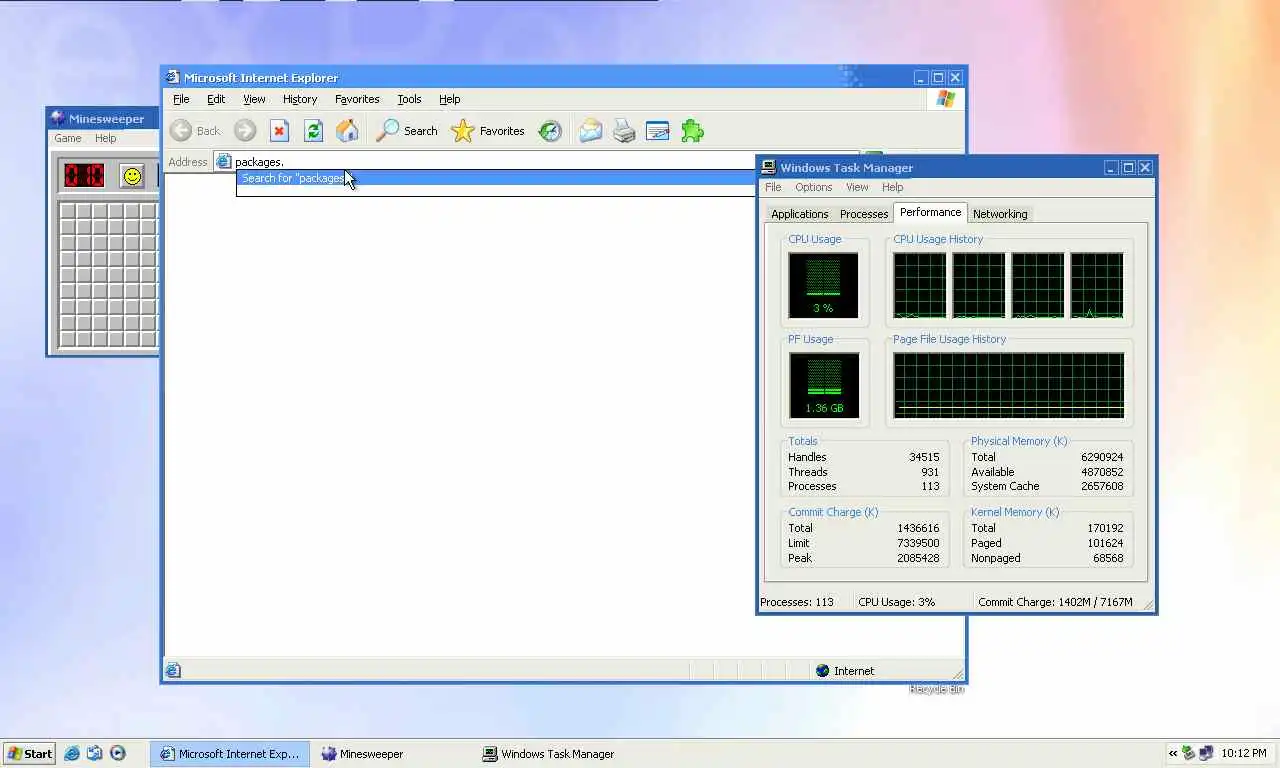Click the page icon in the Address bar
Image resolution: width=1280 pixels, height=768 pixels.
(224, 161)
